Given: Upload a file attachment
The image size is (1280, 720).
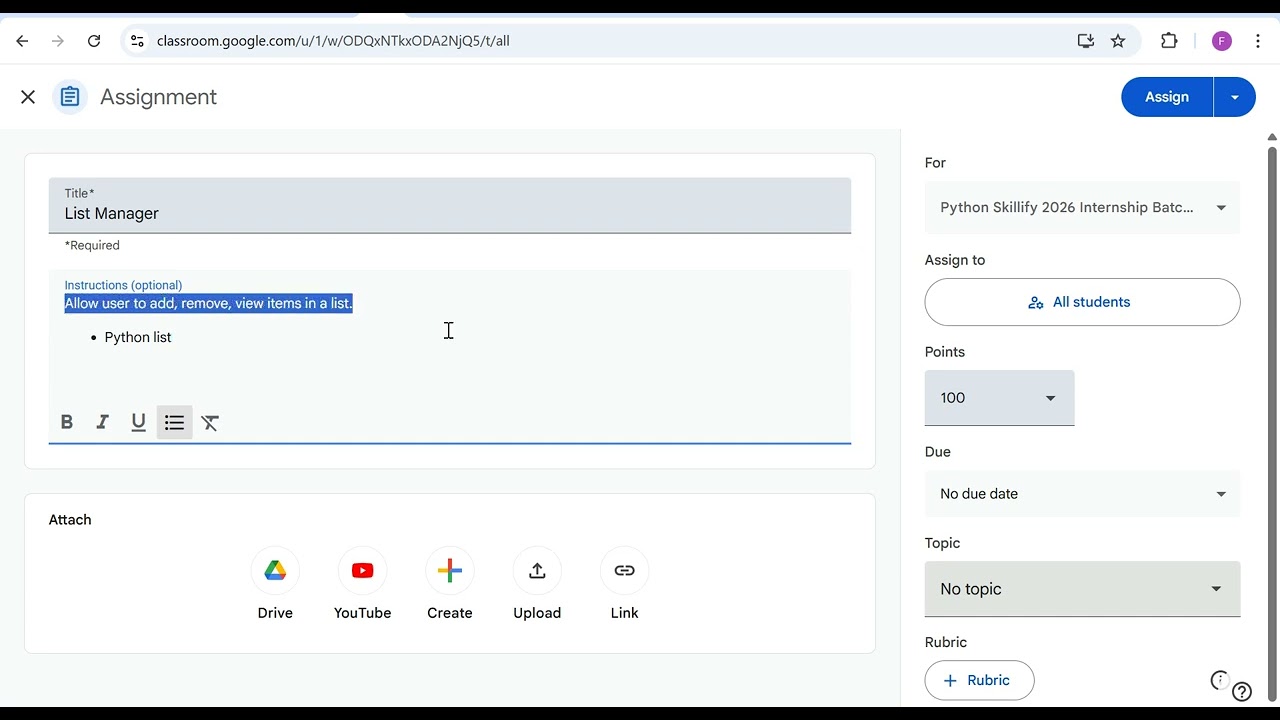Looking at the screenshot, I should click(537, 571).
